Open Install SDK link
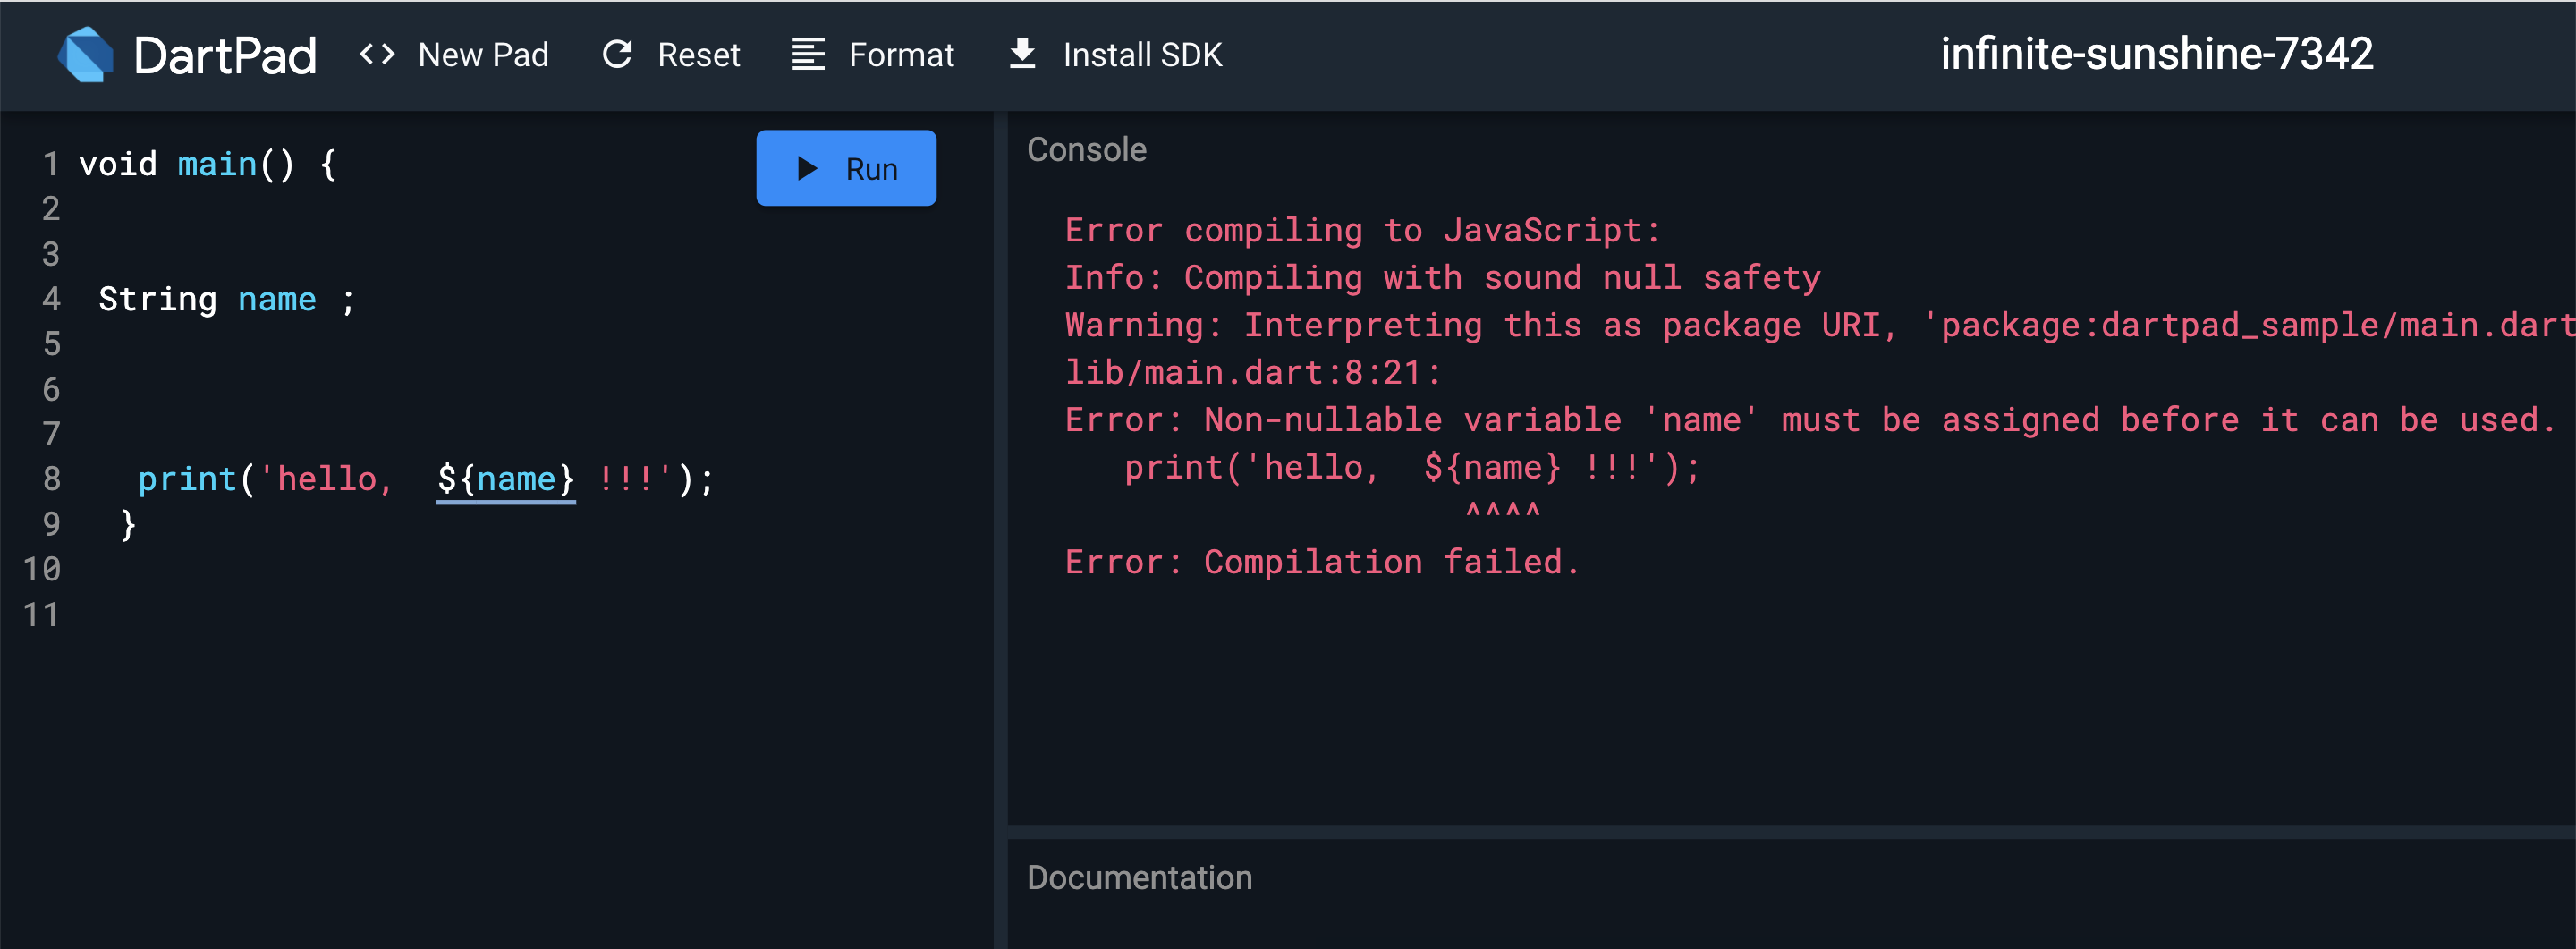This screenshot has width=2576, height=949. (x=1115, y=54)
